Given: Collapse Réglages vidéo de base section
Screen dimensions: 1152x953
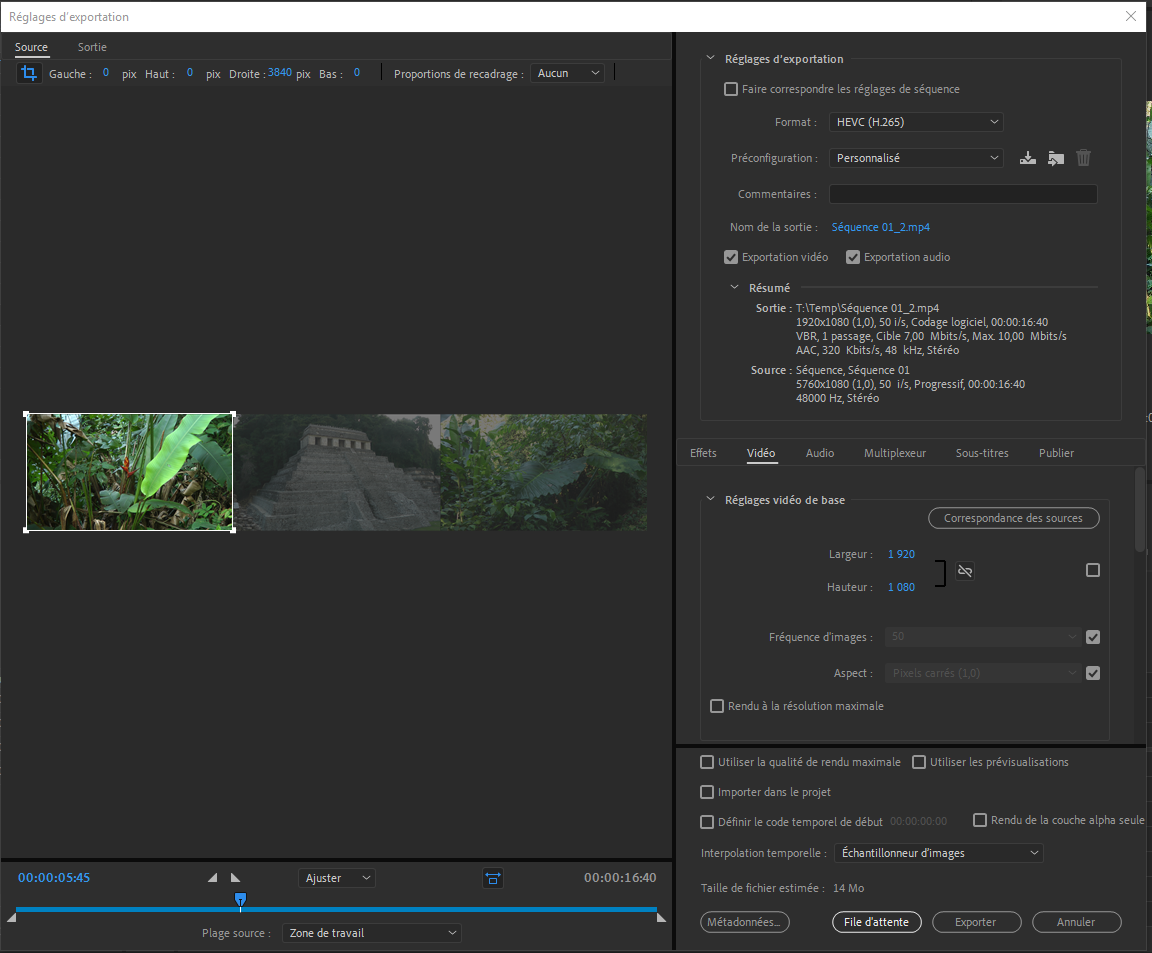Looking at the screenshot, I should [710, 499].
